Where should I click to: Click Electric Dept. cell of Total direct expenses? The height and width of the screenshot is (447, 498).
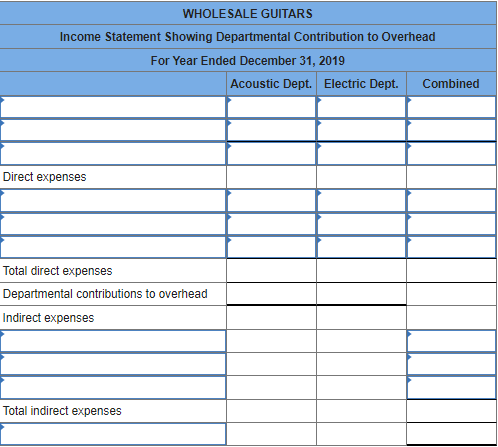(x=361, y=271)
